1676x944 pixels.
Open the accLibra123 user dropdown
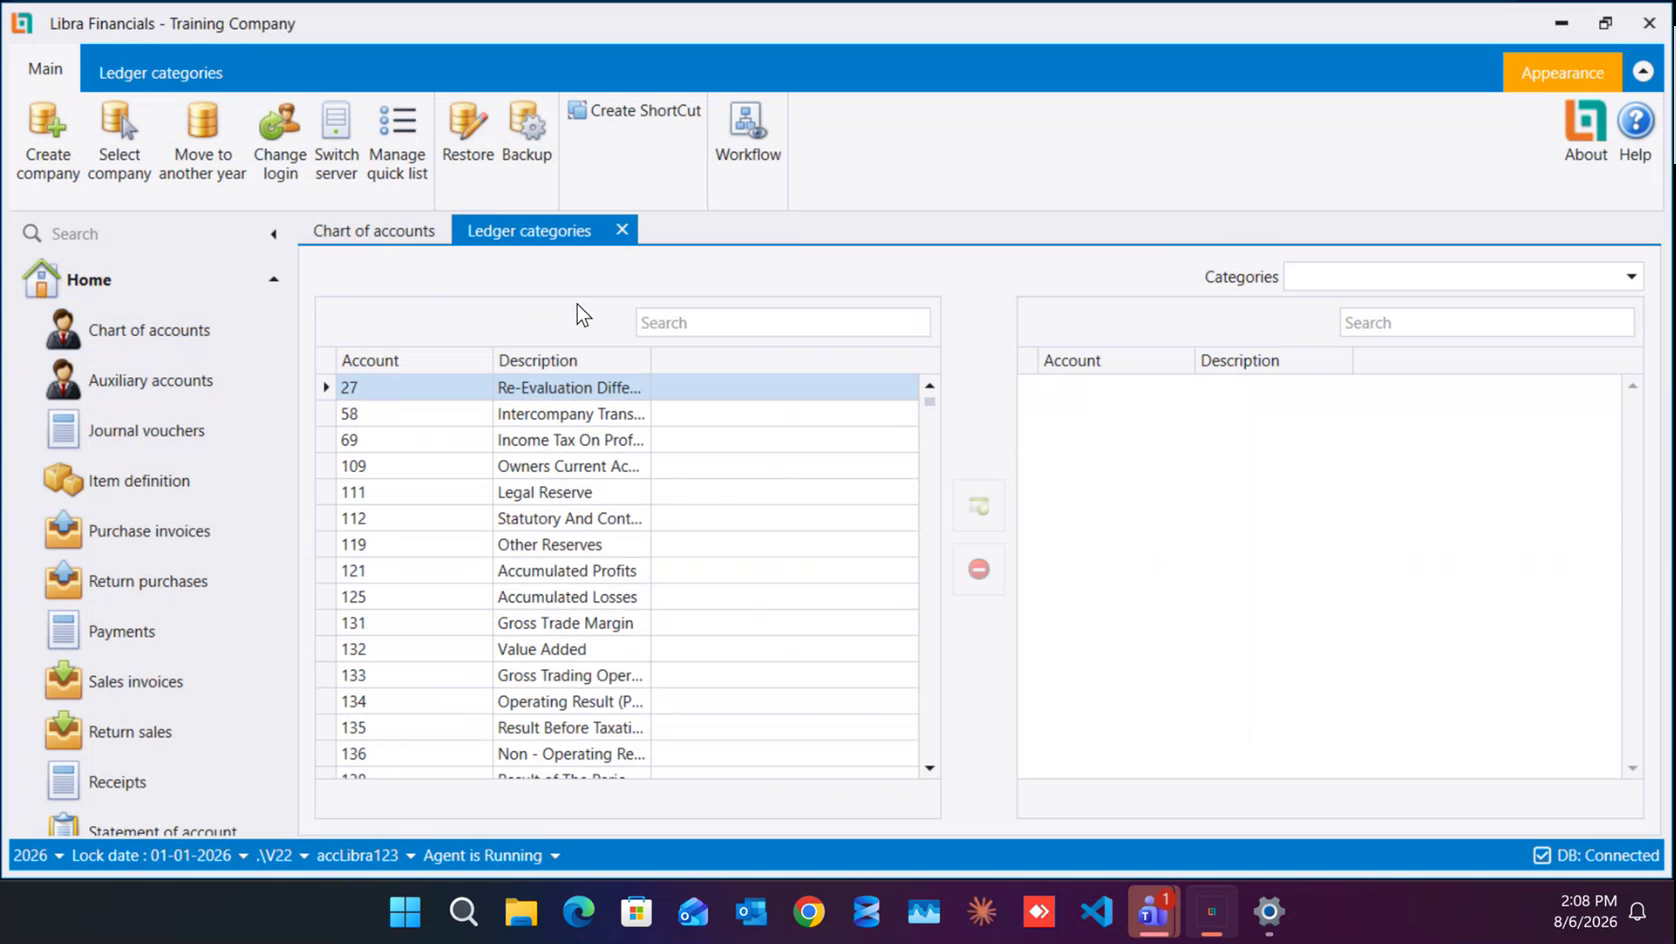pyautogui.click(x=366, y=856)
